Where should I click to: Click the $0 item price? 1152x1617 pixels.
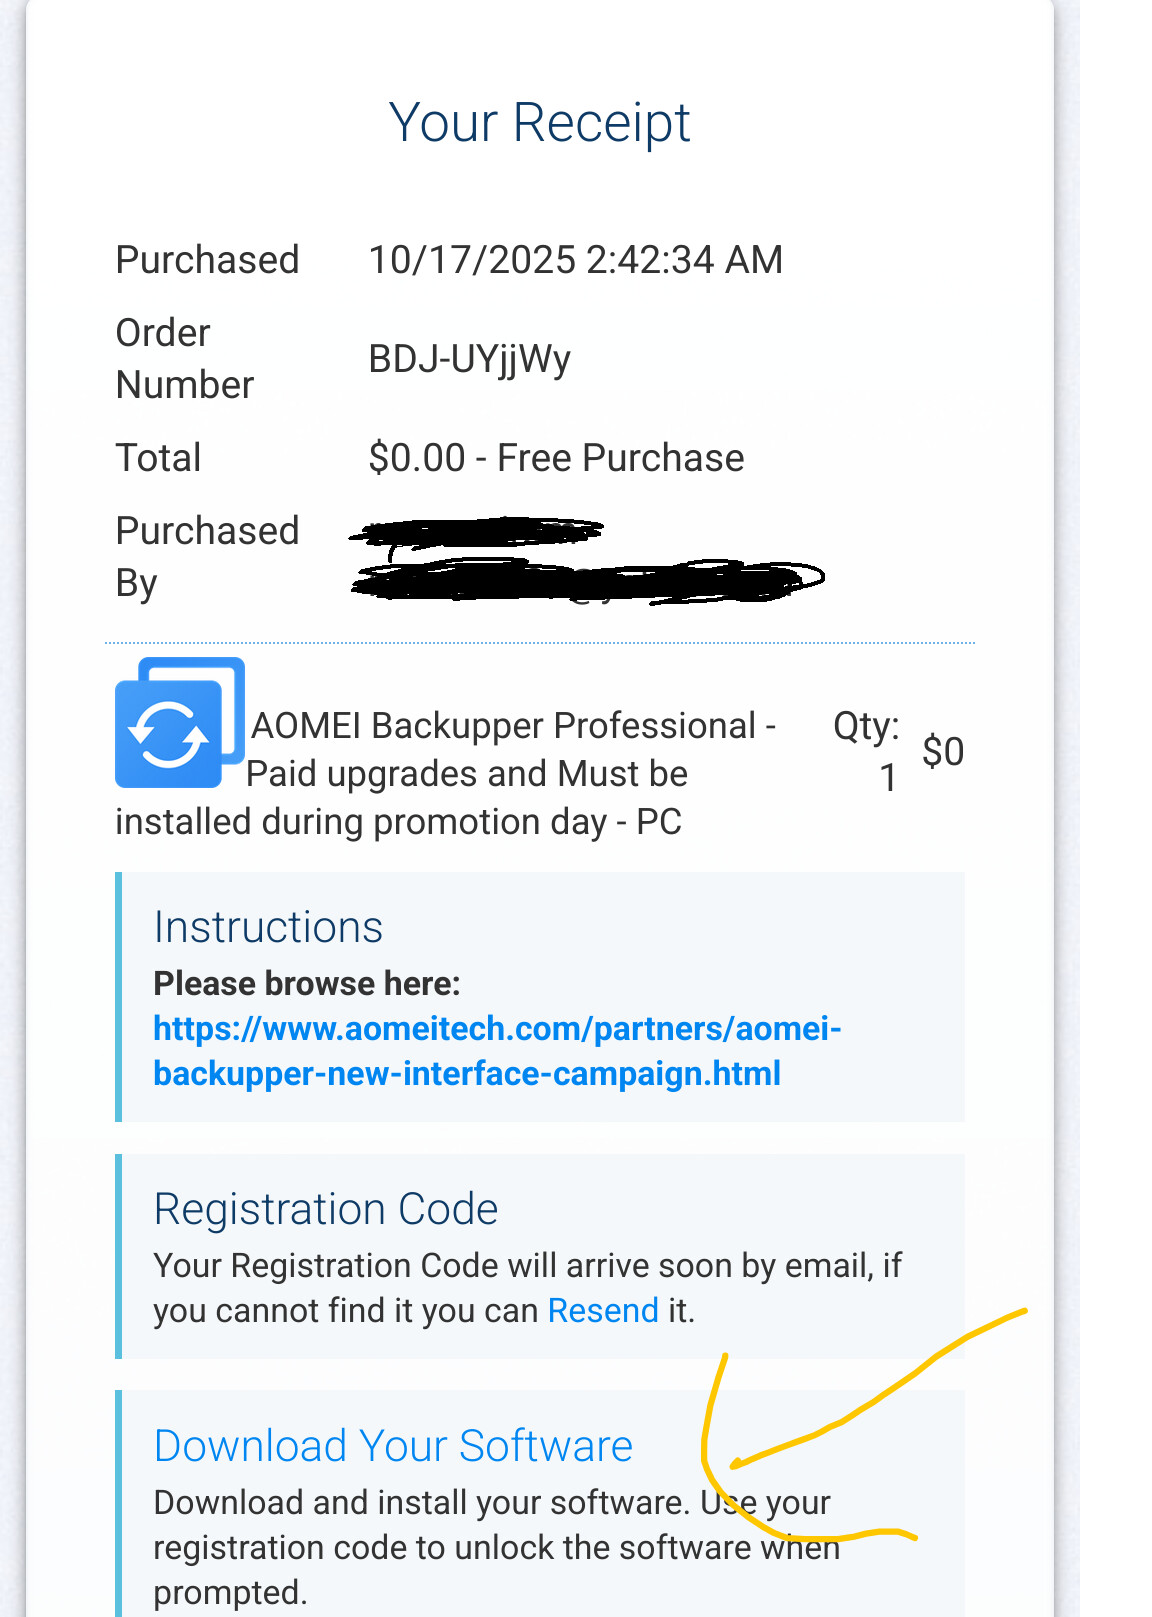[942, 752]
